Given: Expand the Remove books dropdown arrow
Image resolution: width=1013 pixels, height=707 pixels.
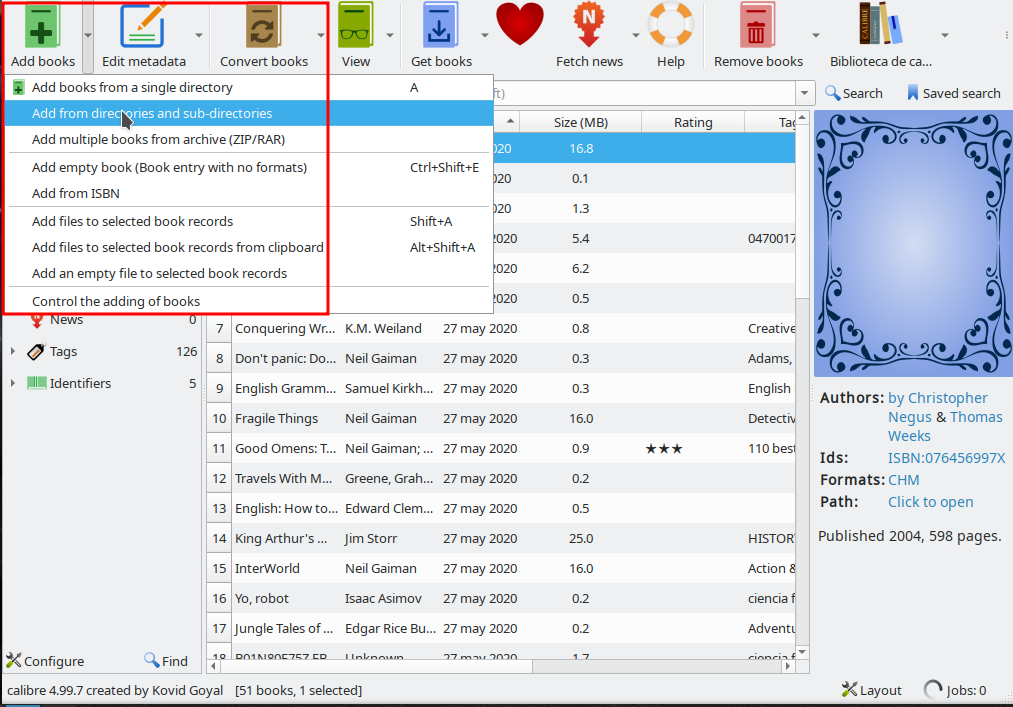Looking at the screenshot, I should pos(815,36).
